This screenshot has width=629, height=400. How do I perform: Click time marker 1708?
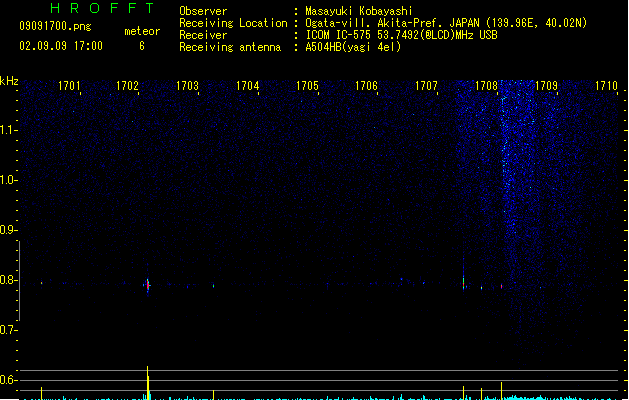click(x=486, y=86)
